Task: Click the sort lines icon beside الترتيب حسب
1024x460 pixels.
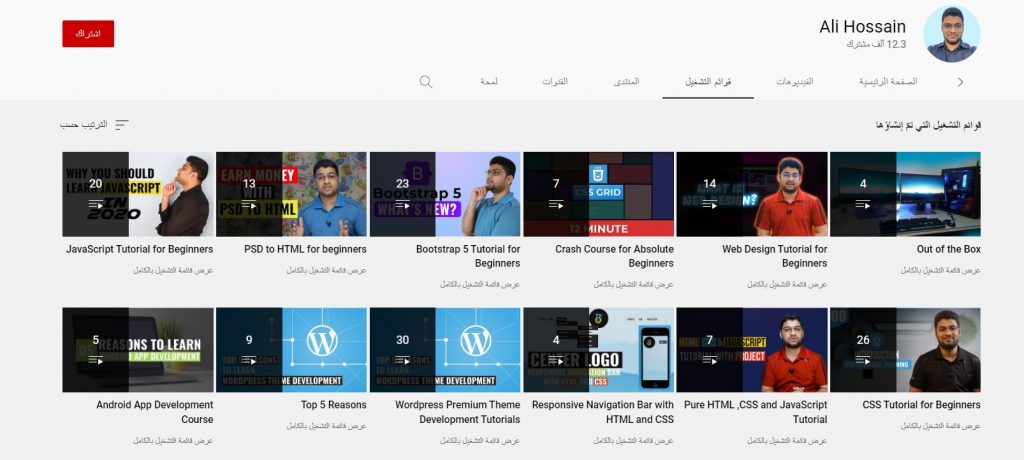Action: [122, 125]
